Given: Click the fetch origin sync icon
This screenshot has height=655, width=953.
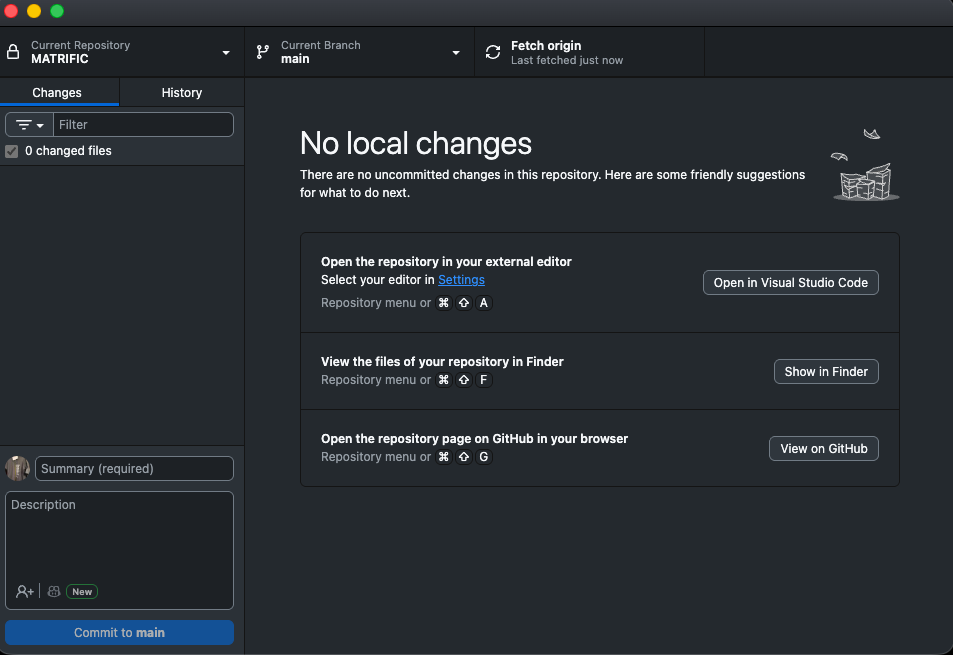Looking at the screenshot, I should pyautogui.click(x=492, y=52).
